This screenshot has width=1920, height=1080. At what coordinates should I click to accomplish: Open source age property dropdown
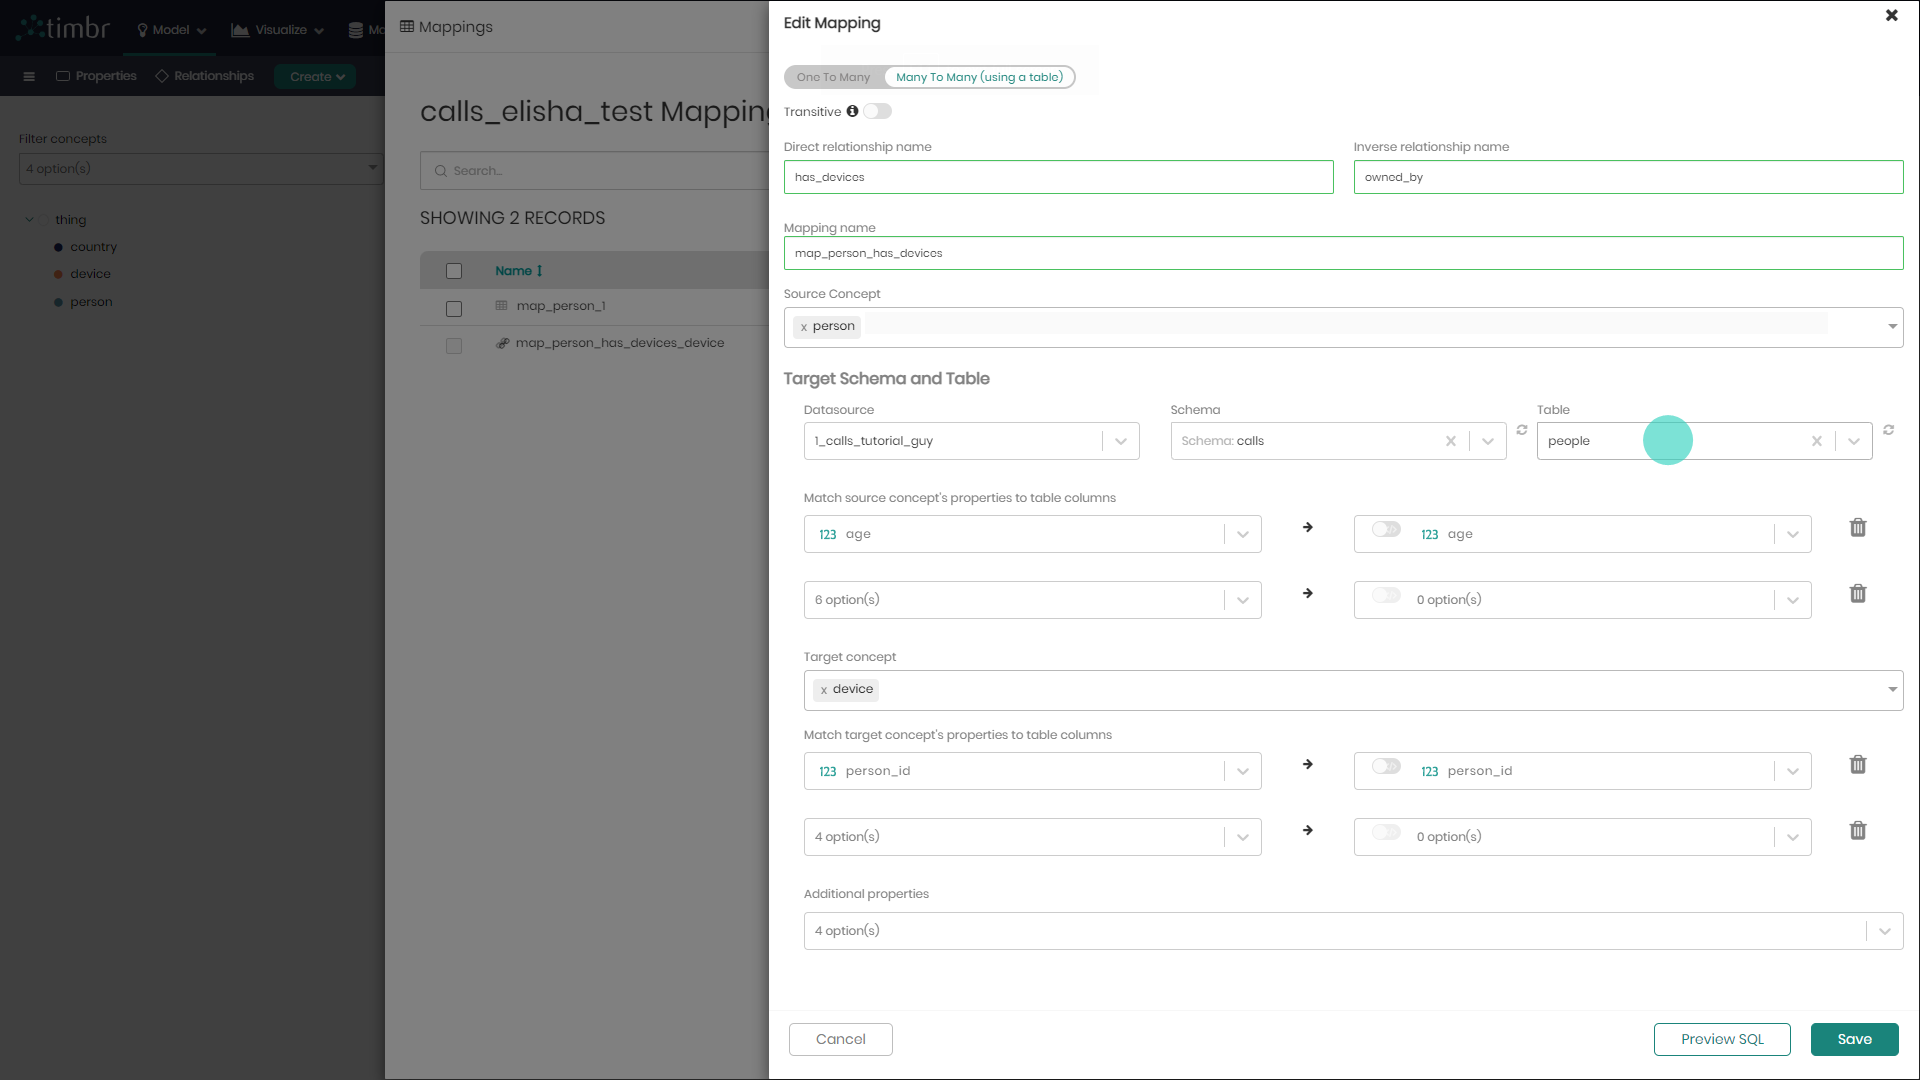(x=1242, y=534)
